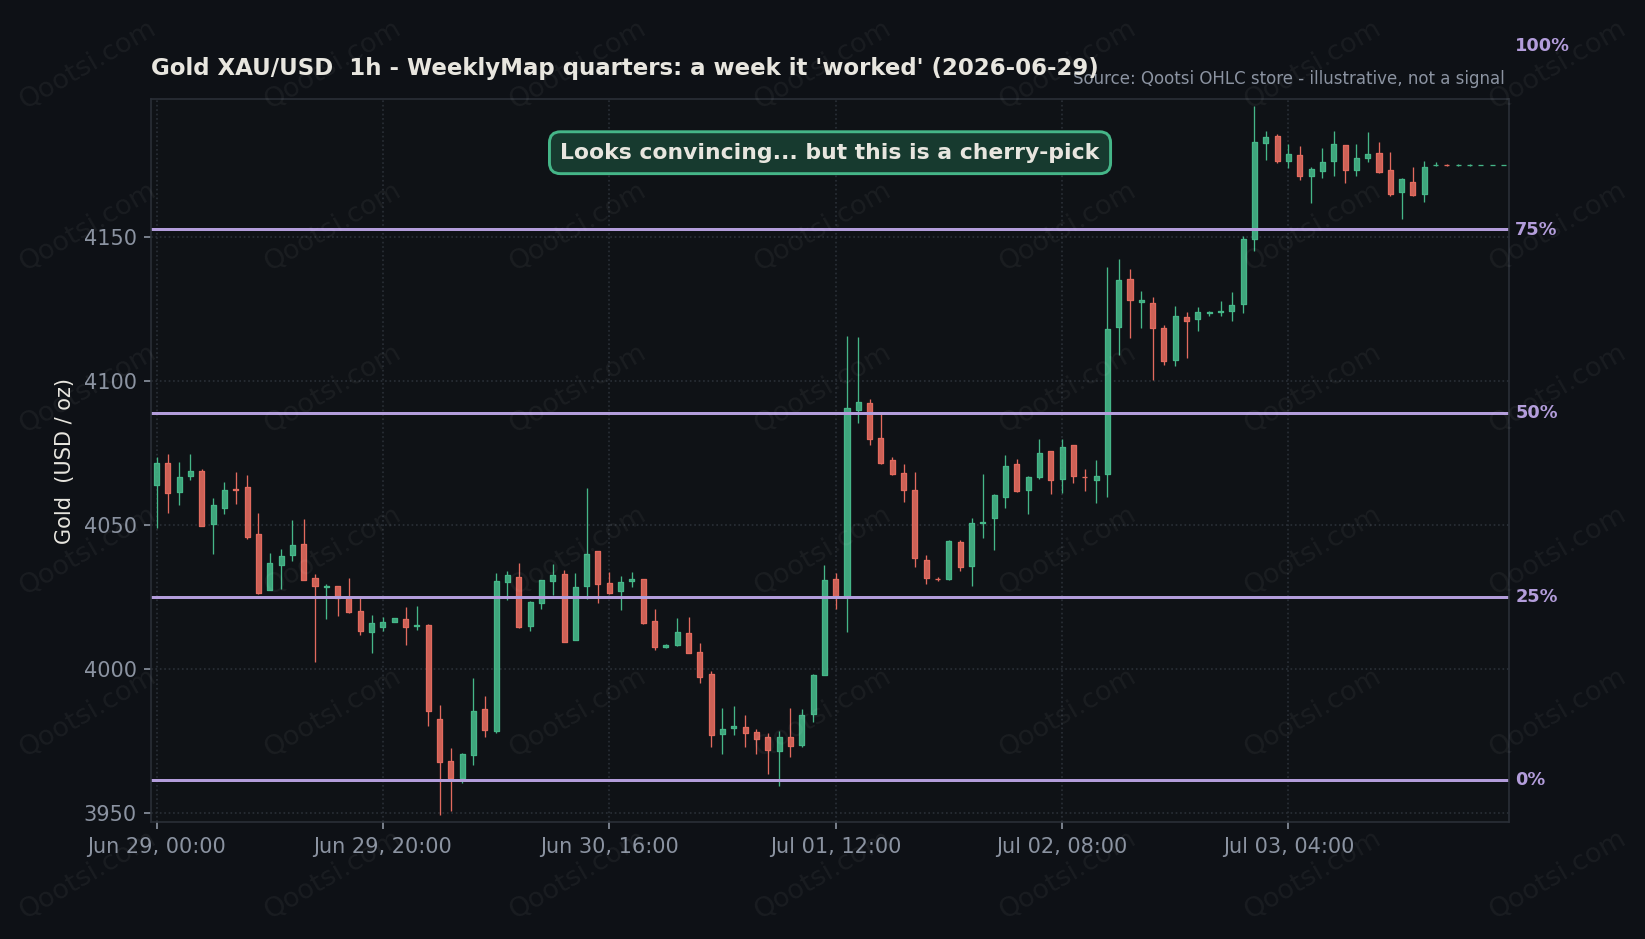Click the chart title text
The image size is (1645, 939).
tap(624, 67)
